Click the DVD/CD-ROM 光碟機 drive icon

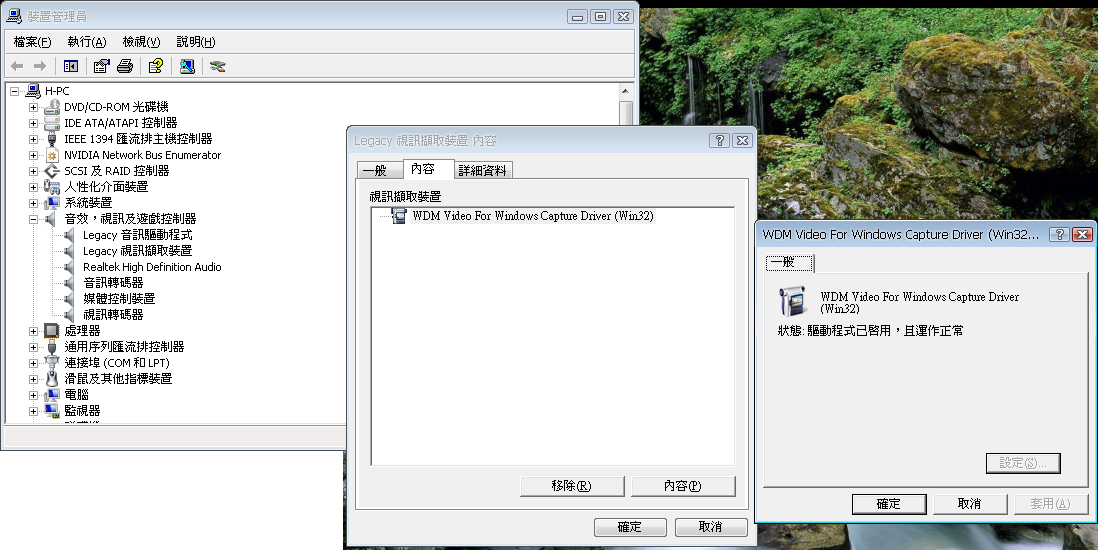point(52,107)
